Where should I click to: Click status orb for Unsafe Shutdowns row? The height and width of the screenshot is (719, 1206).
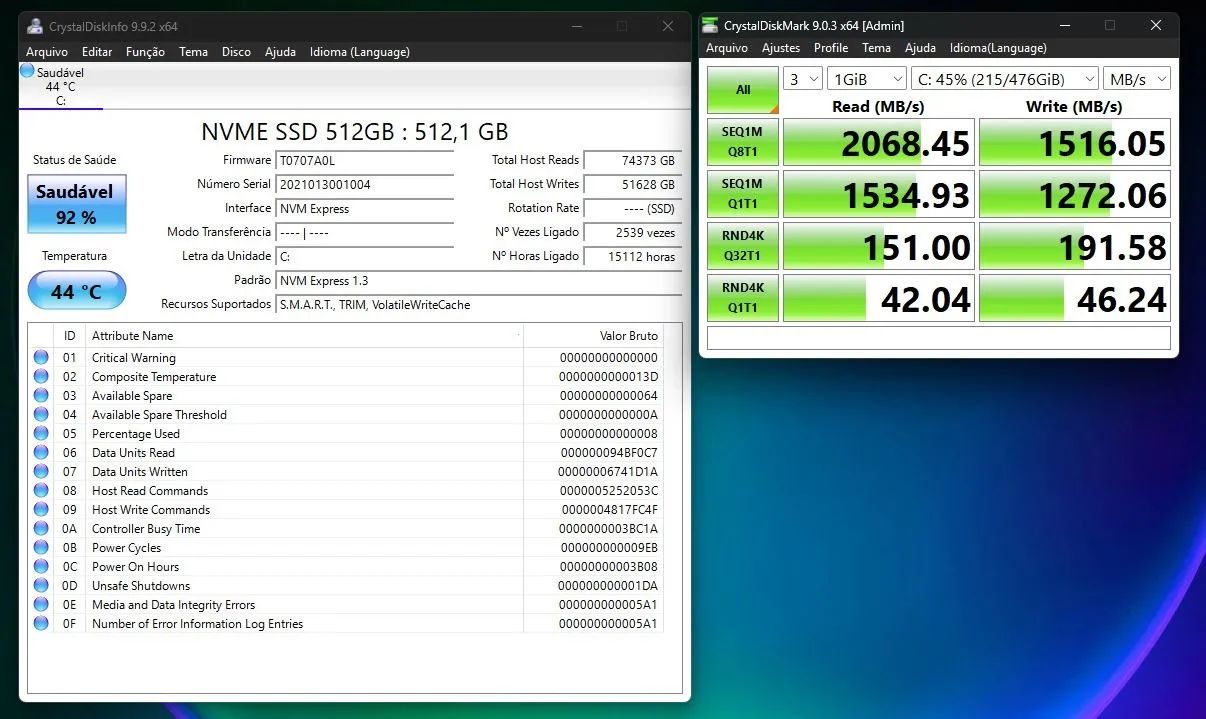tap(41, 585)
